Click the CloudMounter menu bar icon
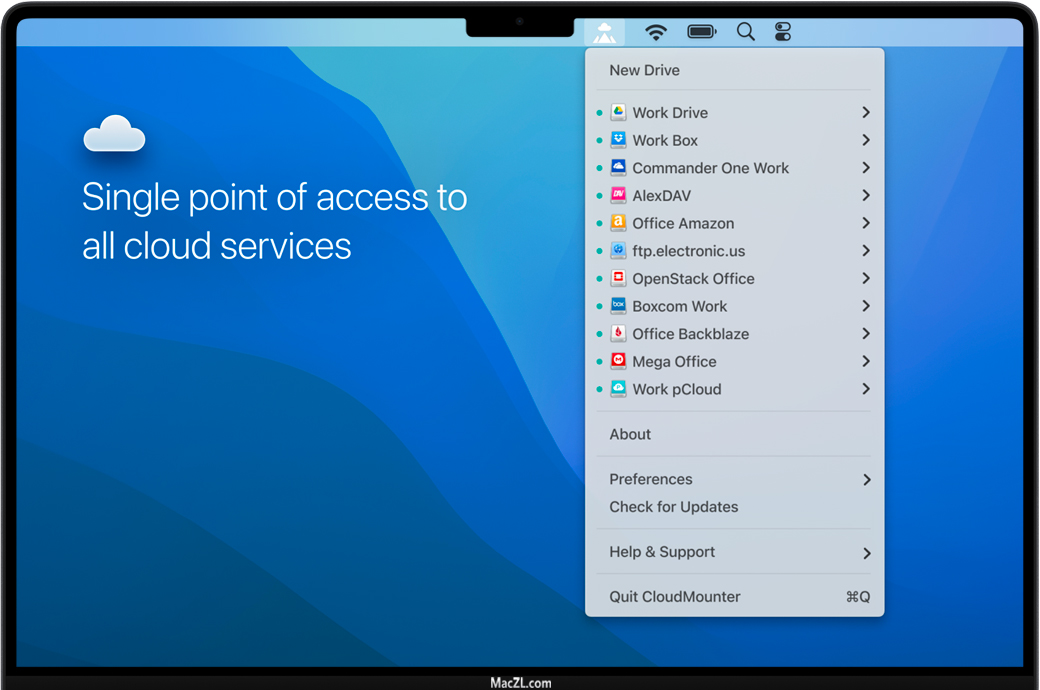Image resolution: width=1040 pixels, height=690 pixels. pyautogui.click(x=604, y=32)
